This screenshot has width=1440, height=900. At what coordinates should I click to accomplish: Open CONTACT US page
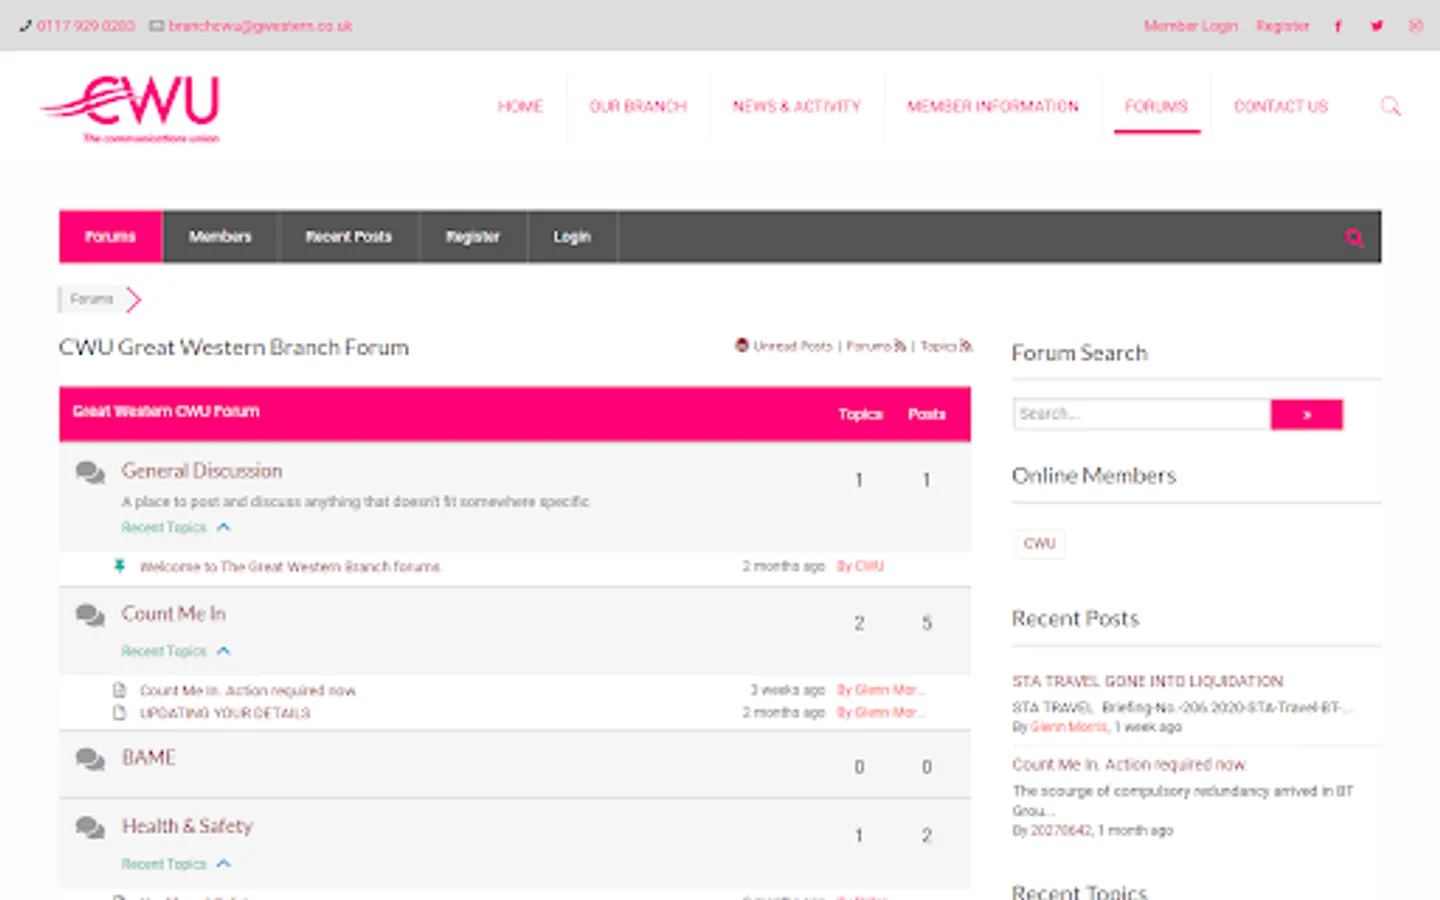[x=1281, y=106]
